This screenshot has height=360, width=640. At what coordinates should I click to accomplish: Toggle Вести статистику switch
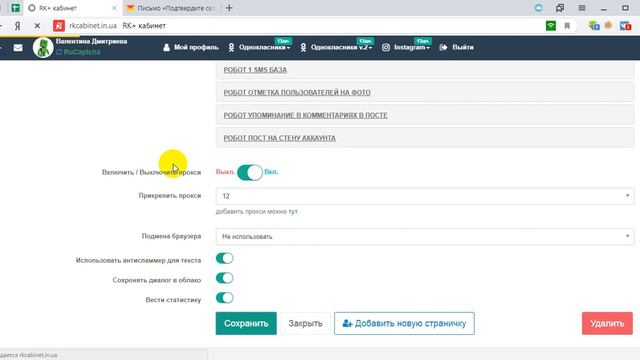click(224, 298)
